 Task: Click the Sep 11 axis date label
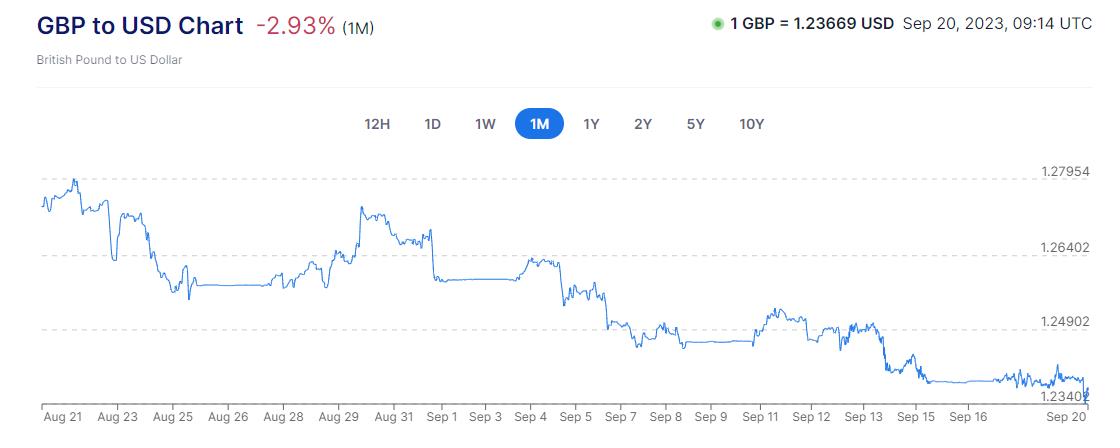click(x=761, y=417)
